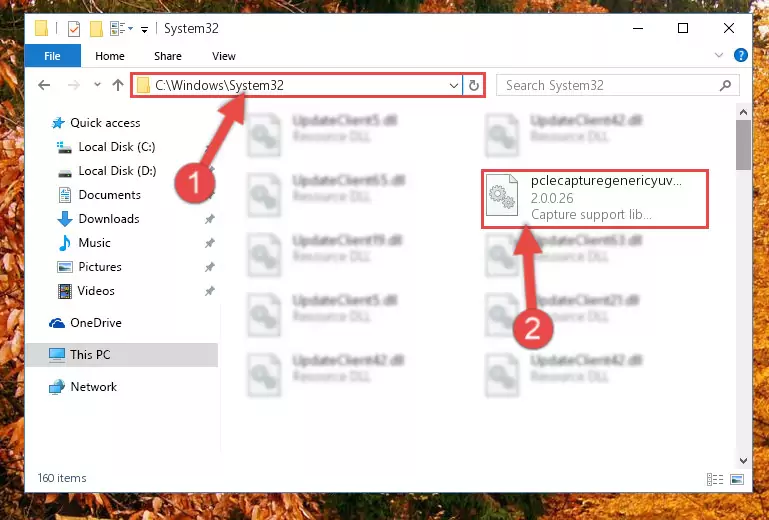Click the version text 2.0.0.26

552,198
